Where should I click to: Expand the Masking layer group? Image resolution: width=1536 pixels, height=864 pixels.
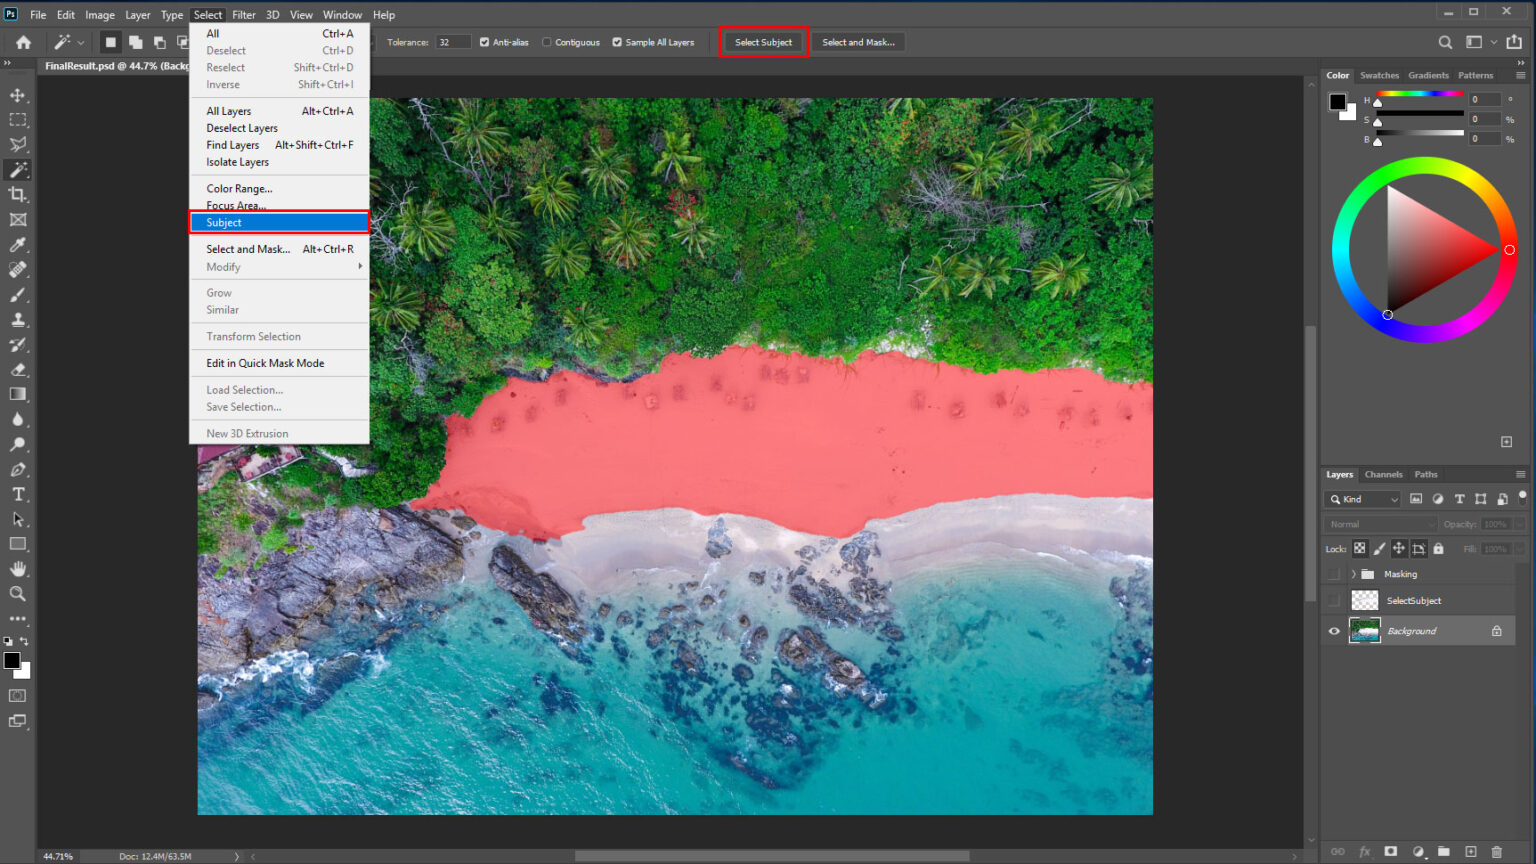pyautogui.click(x=1353, y=573)
